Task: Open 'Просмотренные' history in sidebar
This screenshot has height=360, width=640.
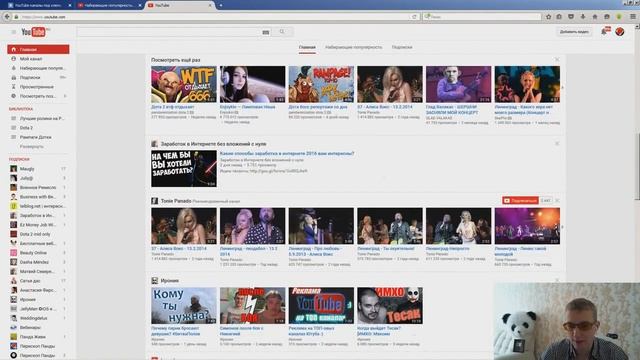Action: 38,87
